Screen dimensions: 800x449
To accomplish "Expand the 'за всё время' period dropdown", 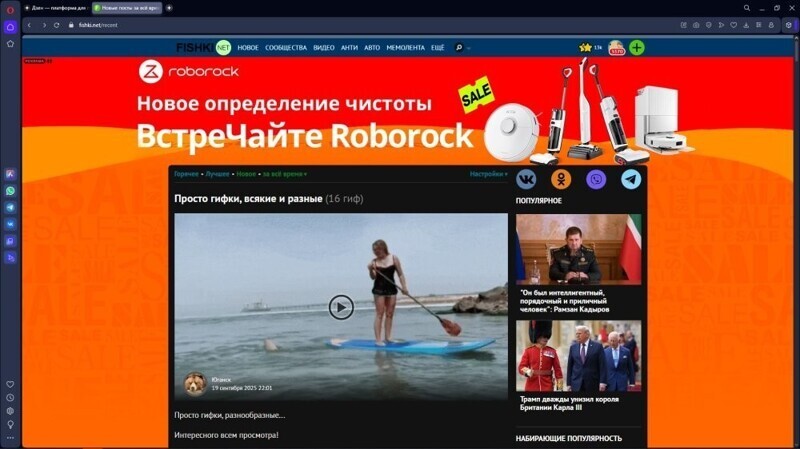I will [x=284, y=174].
